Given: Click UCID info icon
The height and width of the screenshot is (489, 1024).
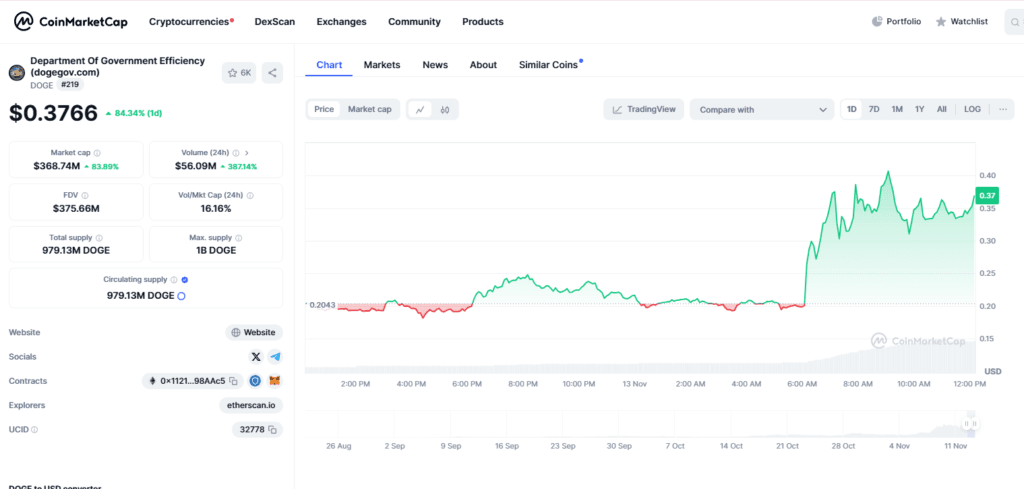Looking at the screenshot, I should [34, 430].
